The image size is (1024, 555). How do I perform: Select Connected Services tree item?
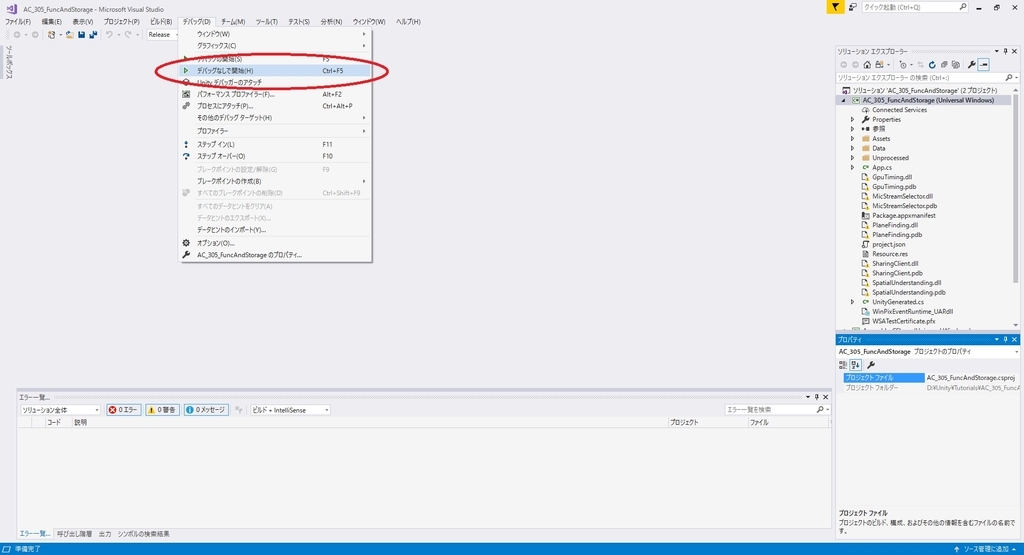[x=899, y=110]
